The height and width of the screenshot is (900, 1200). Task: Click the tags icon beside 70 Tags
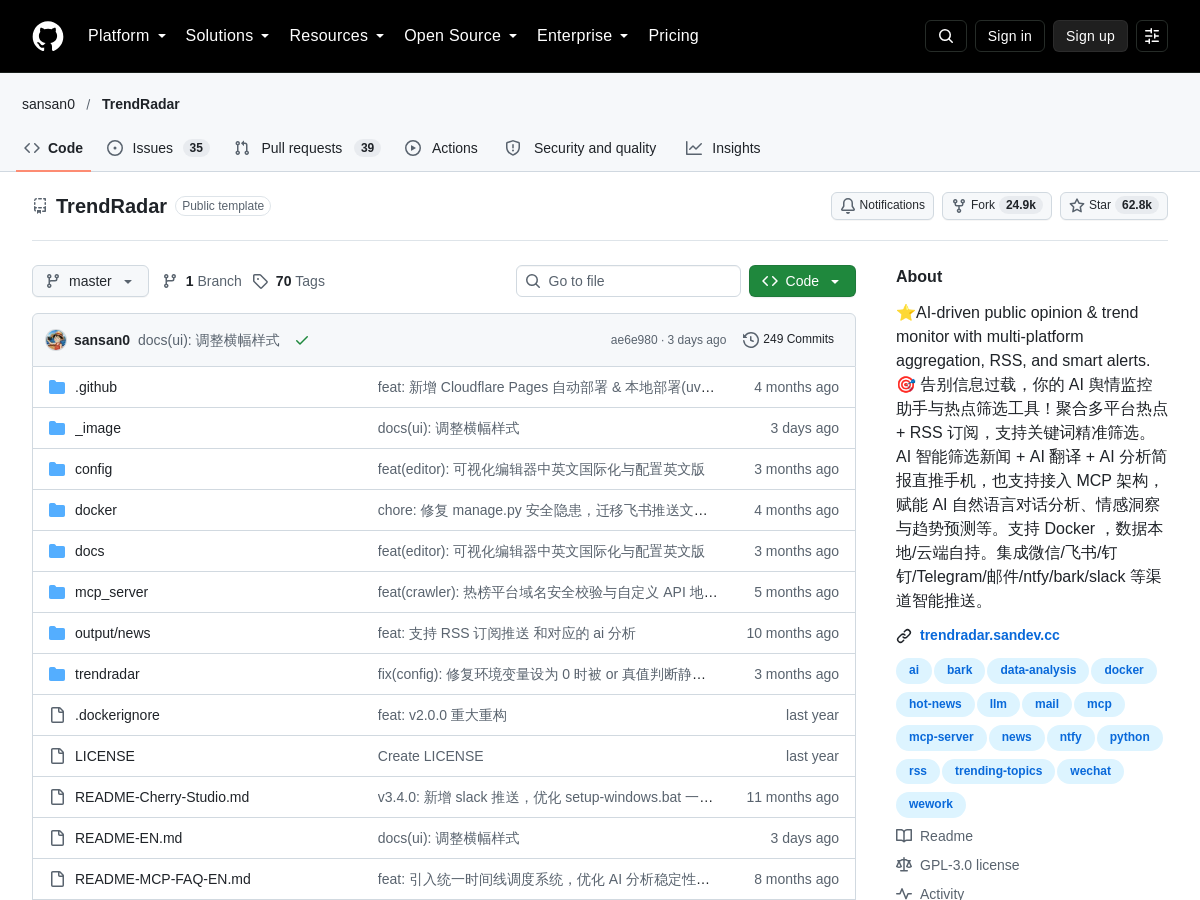[x=260, y=281]
